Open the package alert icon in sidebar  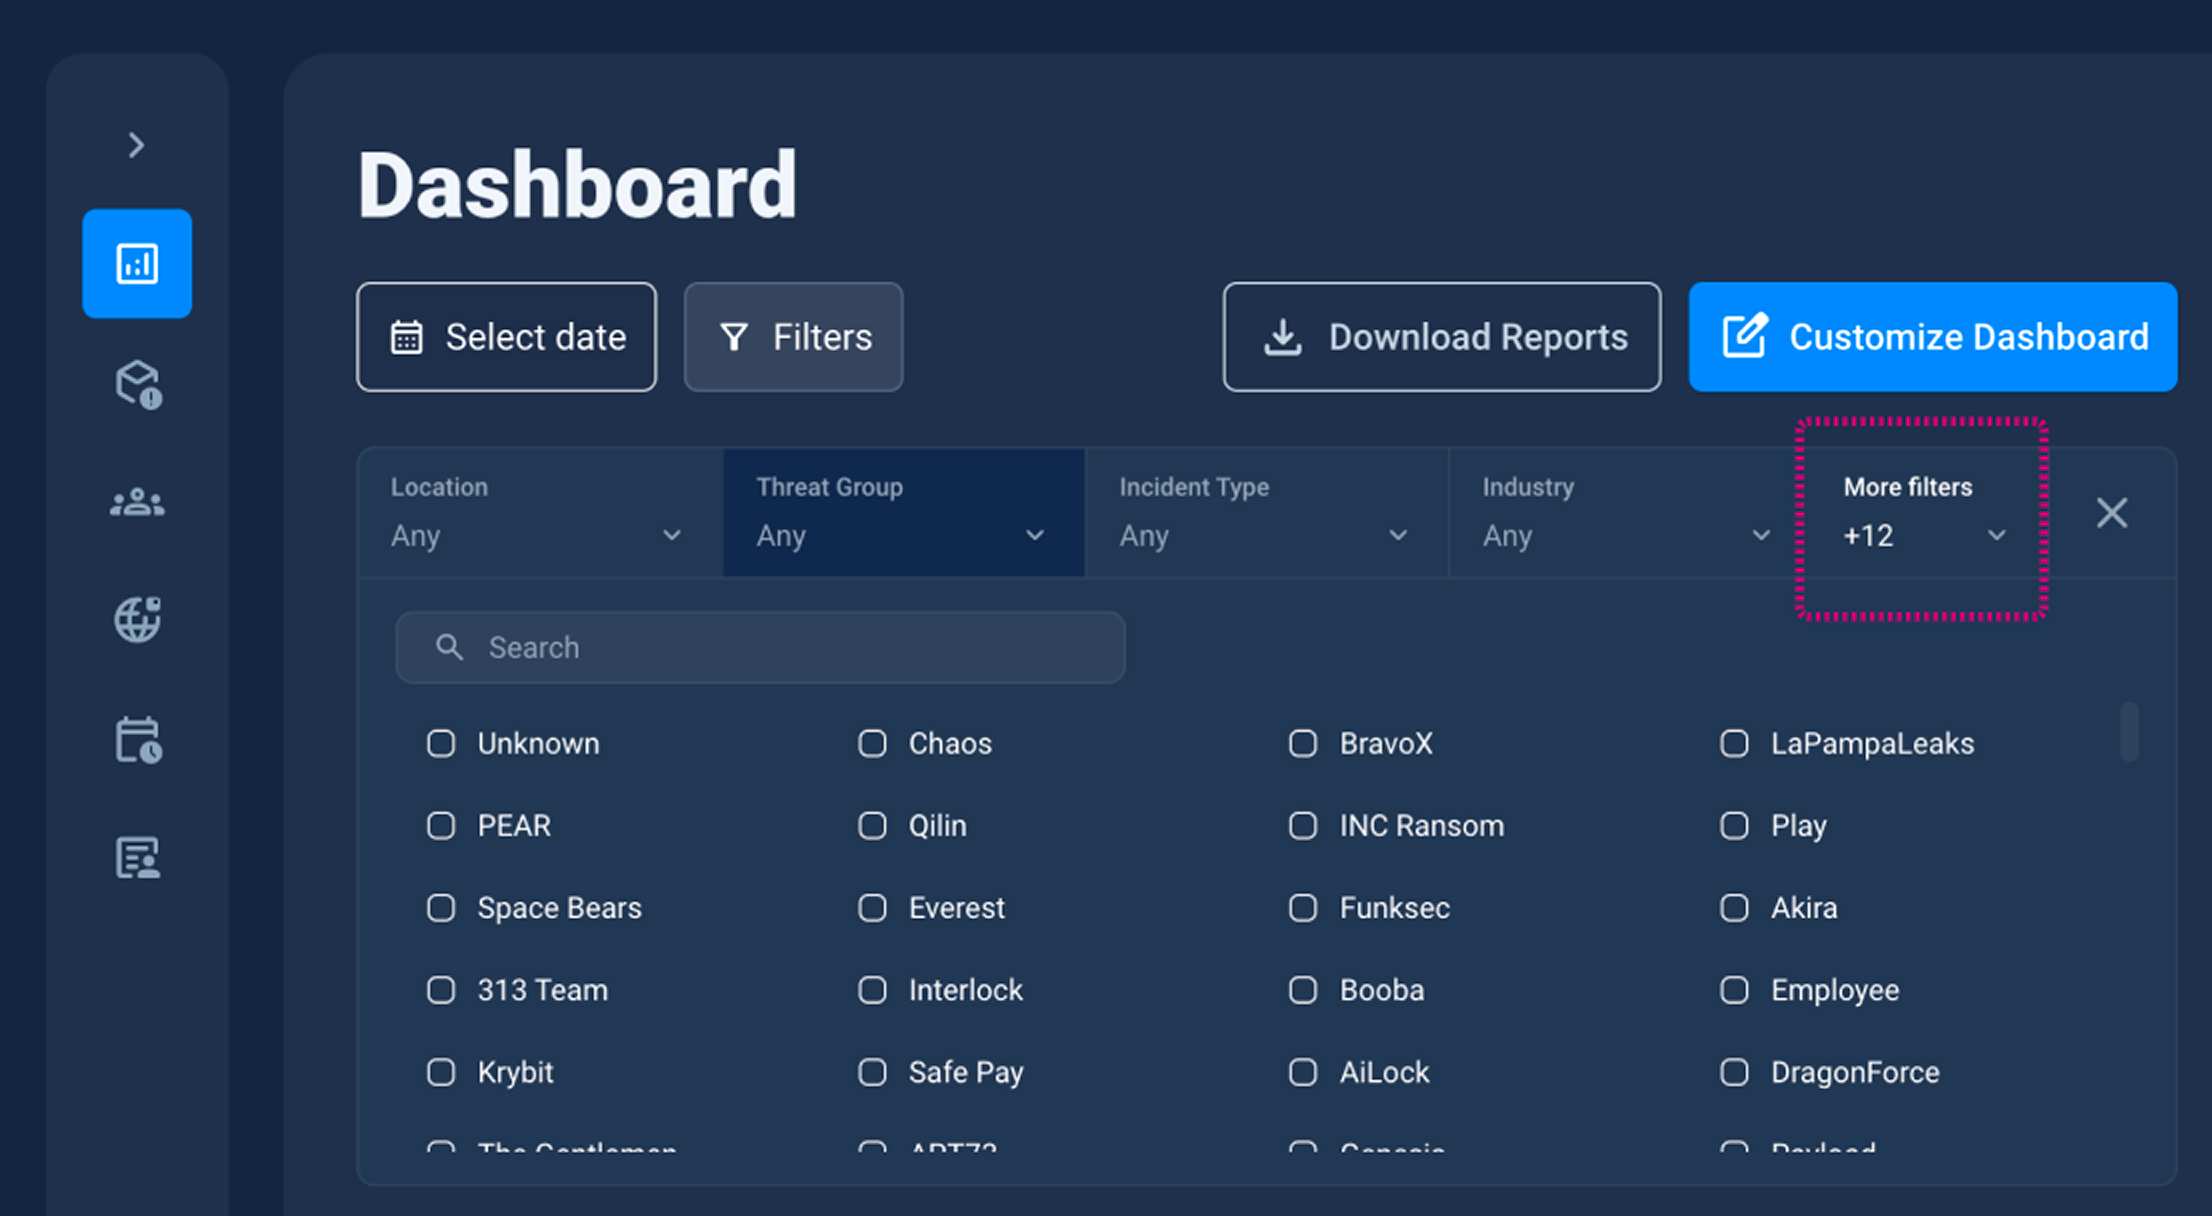pyautogui.click(x=138, y=385)
